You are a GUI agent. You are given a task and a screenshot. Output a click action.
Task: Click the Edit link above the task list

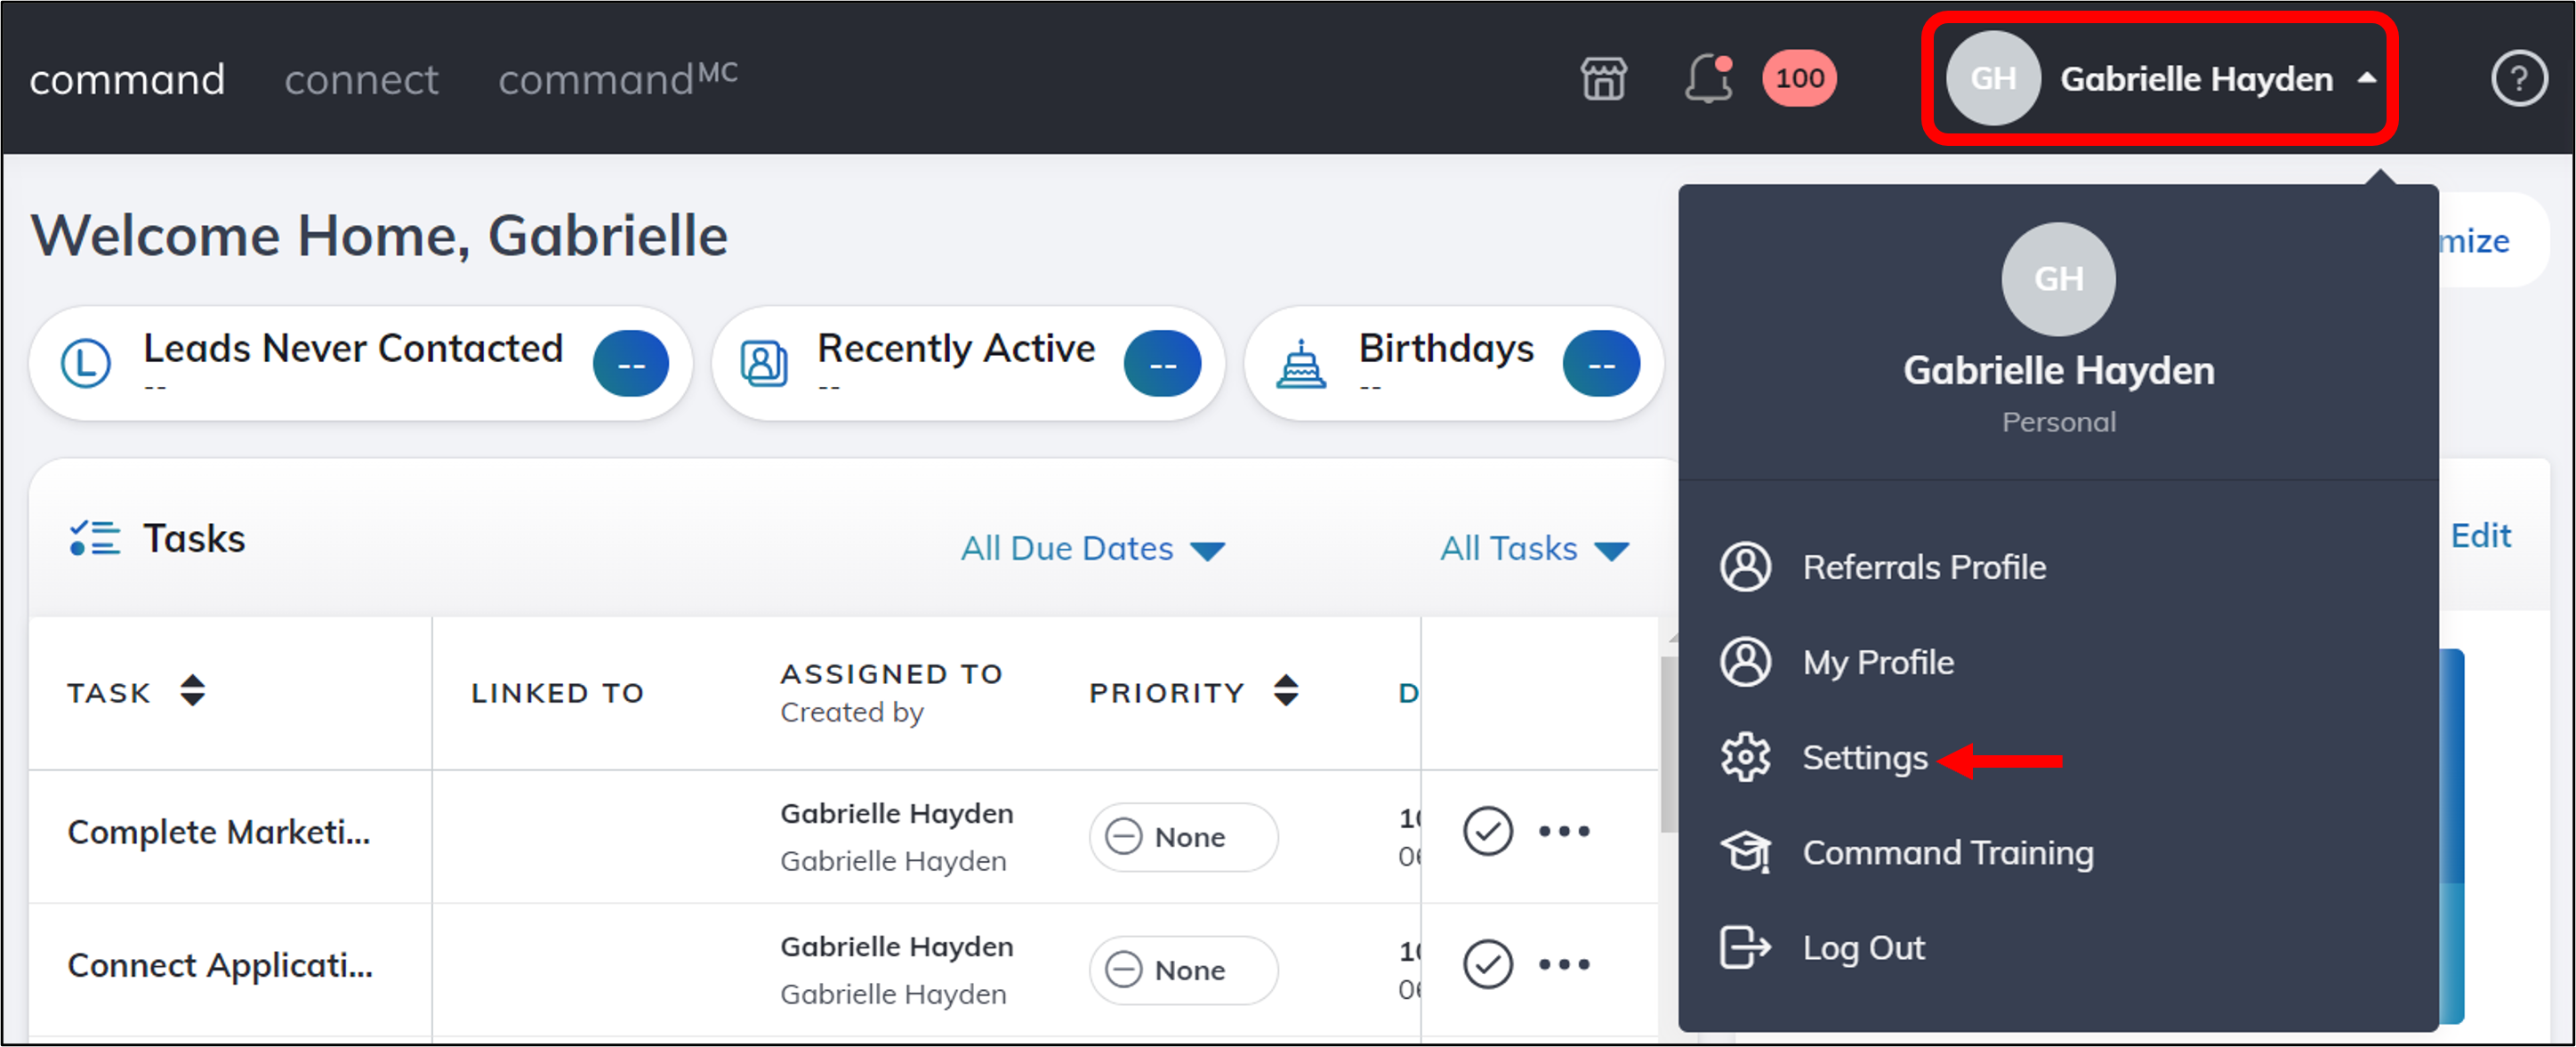[x=2481, y=536]
